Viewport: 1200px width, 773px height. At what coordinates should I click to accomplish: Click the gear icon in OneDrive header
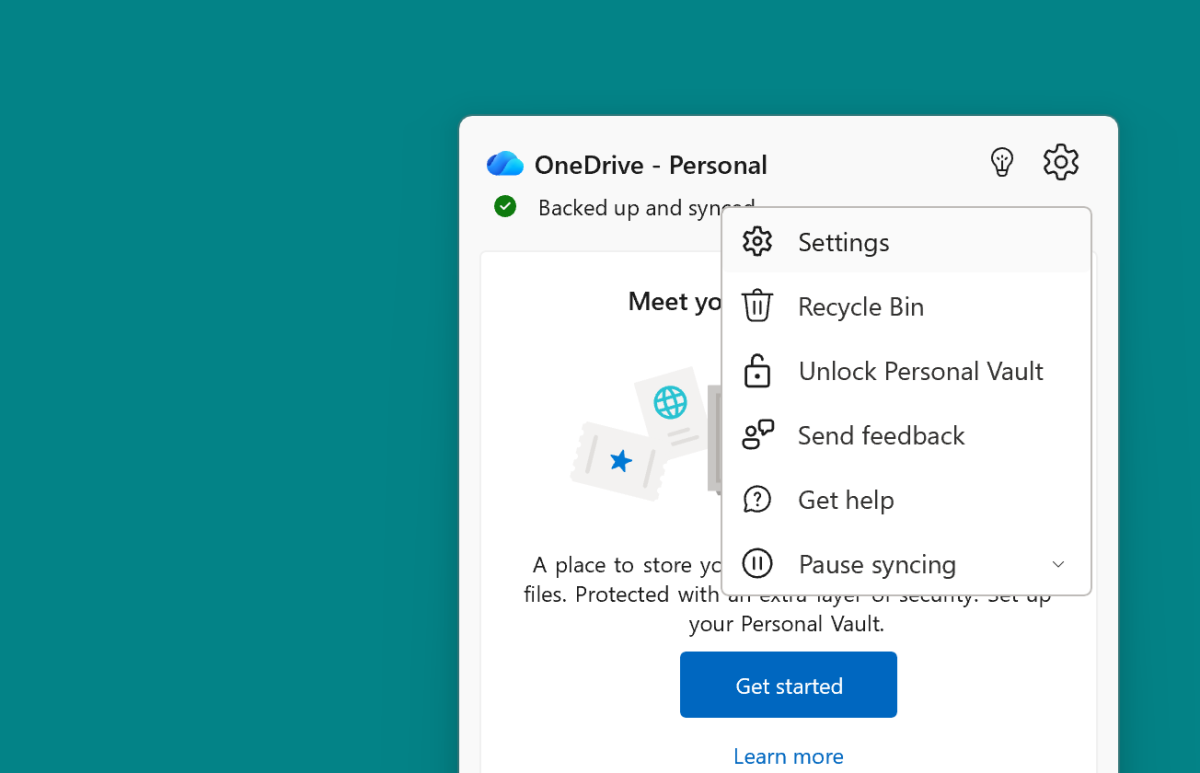tap(1061, 162)
